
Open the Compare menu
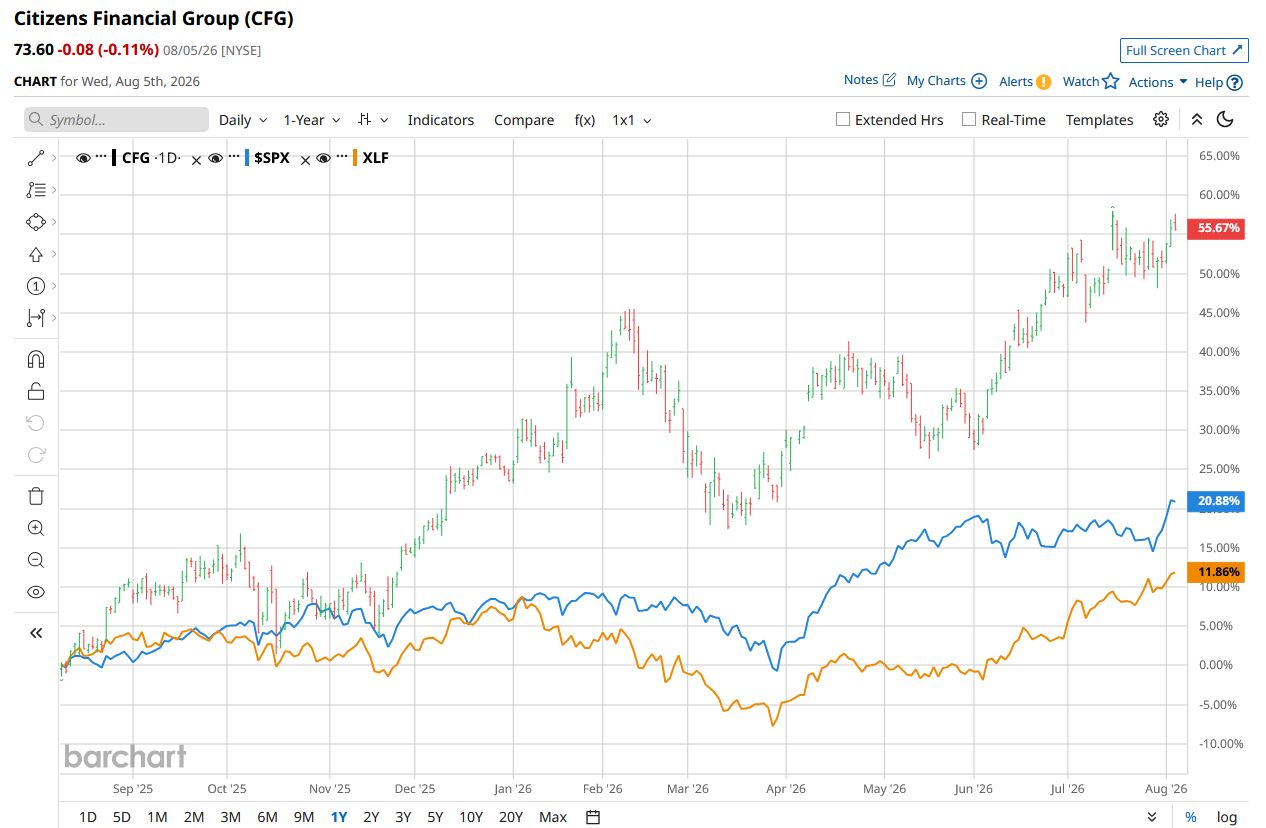524,119
